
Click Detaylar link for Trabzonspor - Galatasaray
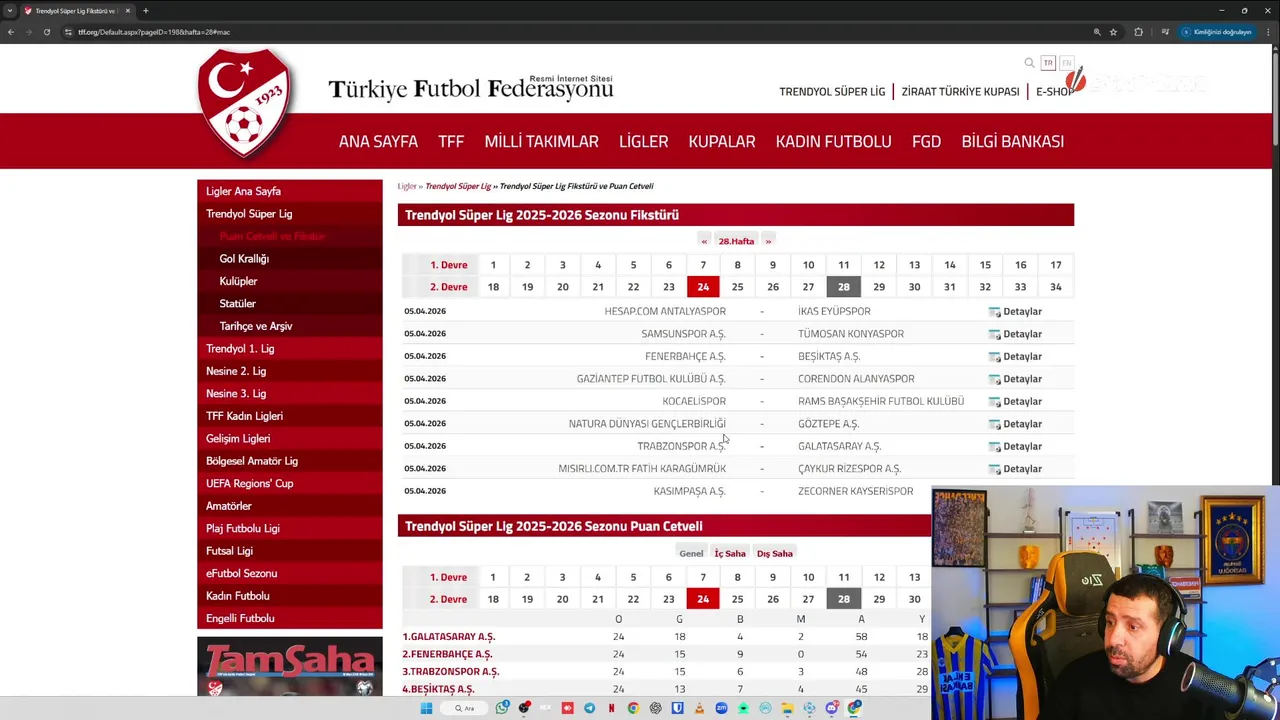(x=1022, y=447)
